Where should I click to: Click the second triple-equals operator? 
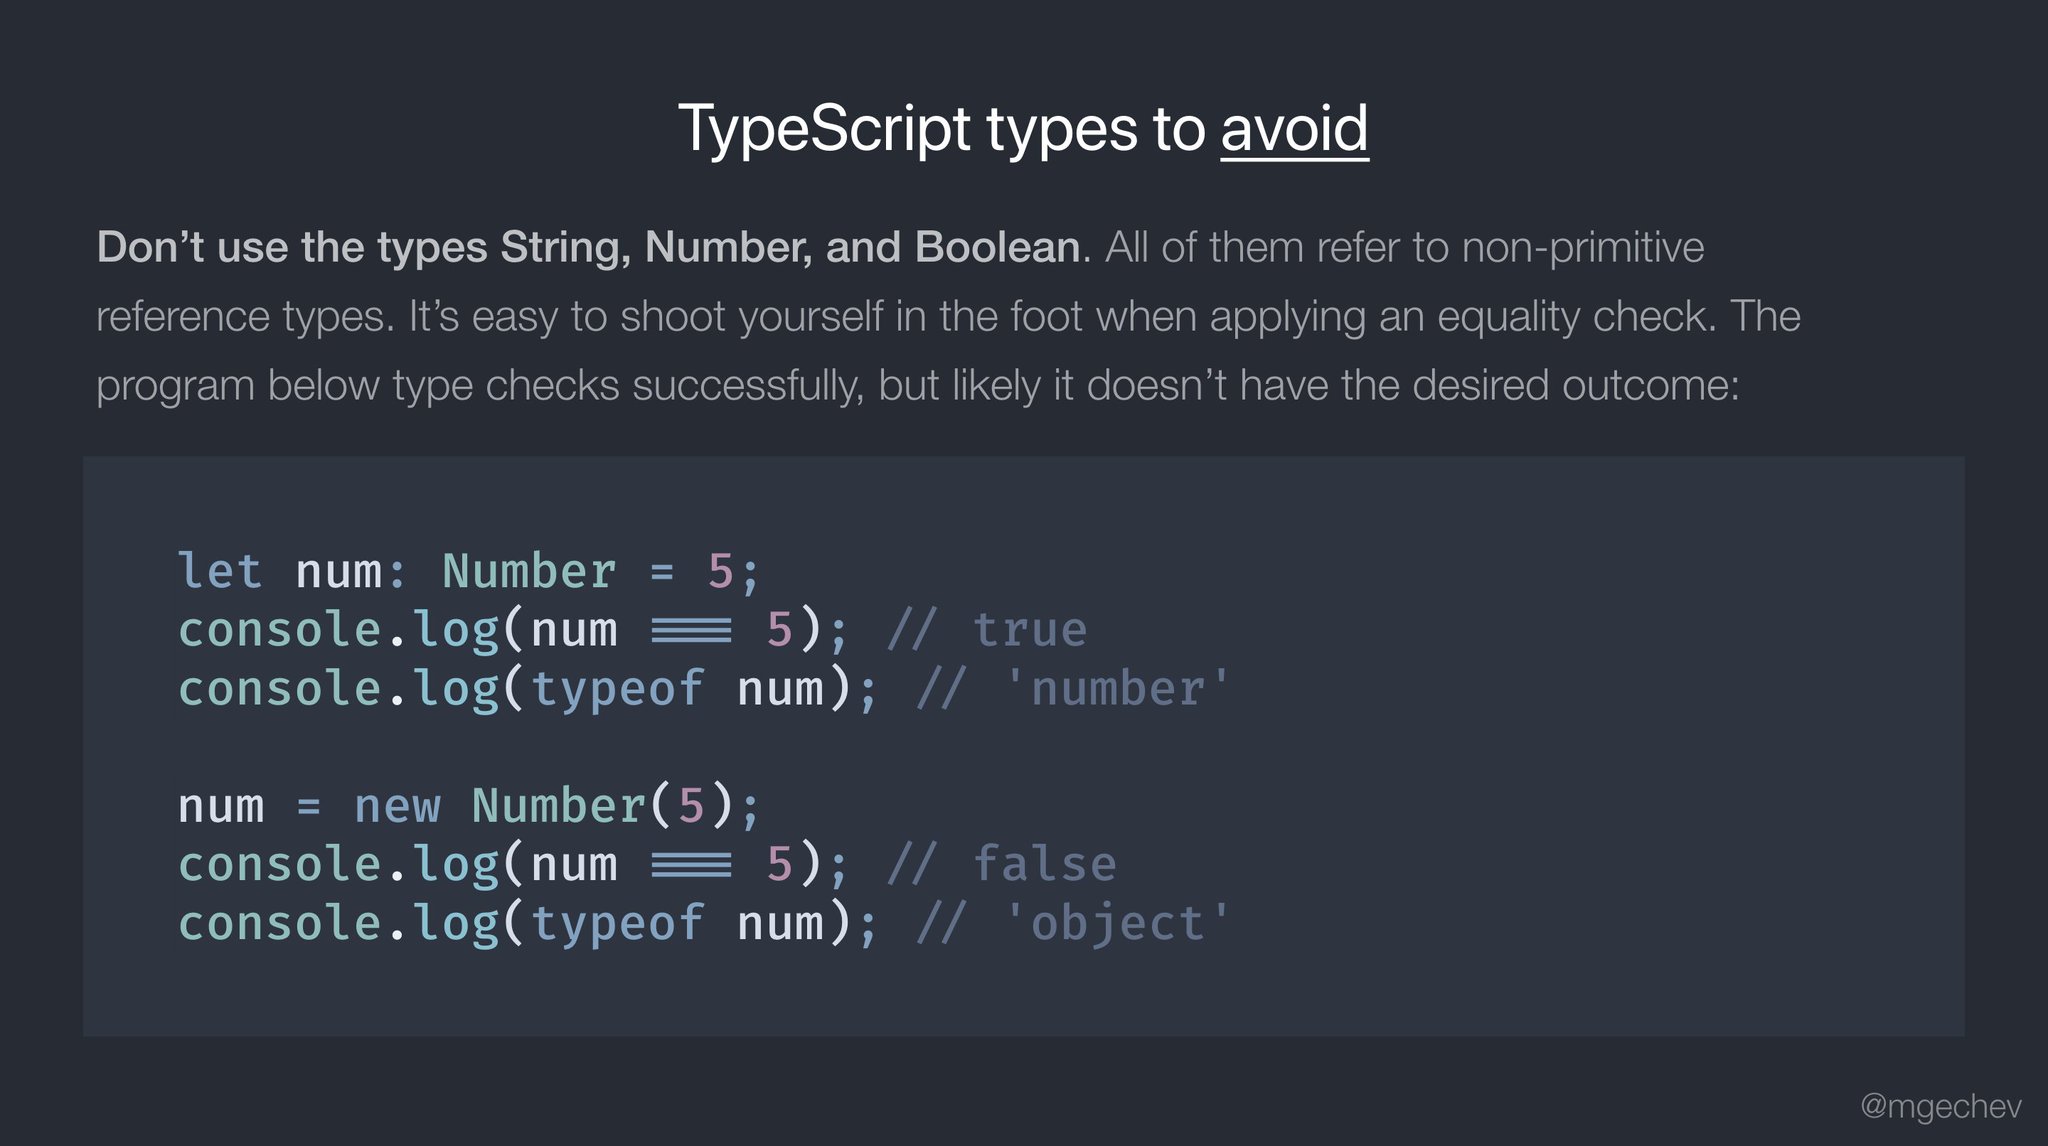point(691,865)
